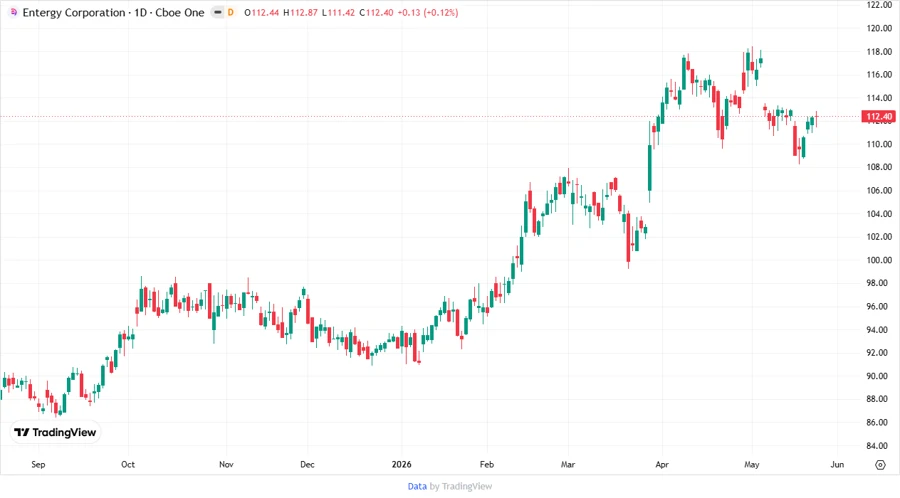Click the 90.00 price axis label
The image size is (900, 498).
881,376
